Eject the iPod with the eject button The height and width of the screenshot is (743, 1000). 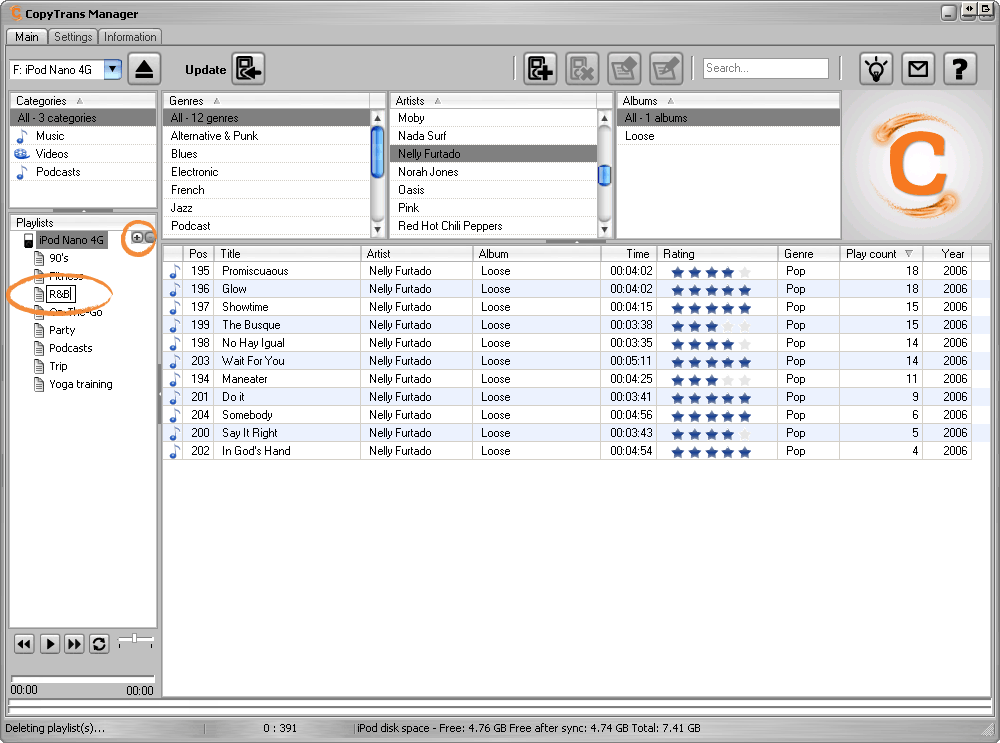click(x=144, y=69)
